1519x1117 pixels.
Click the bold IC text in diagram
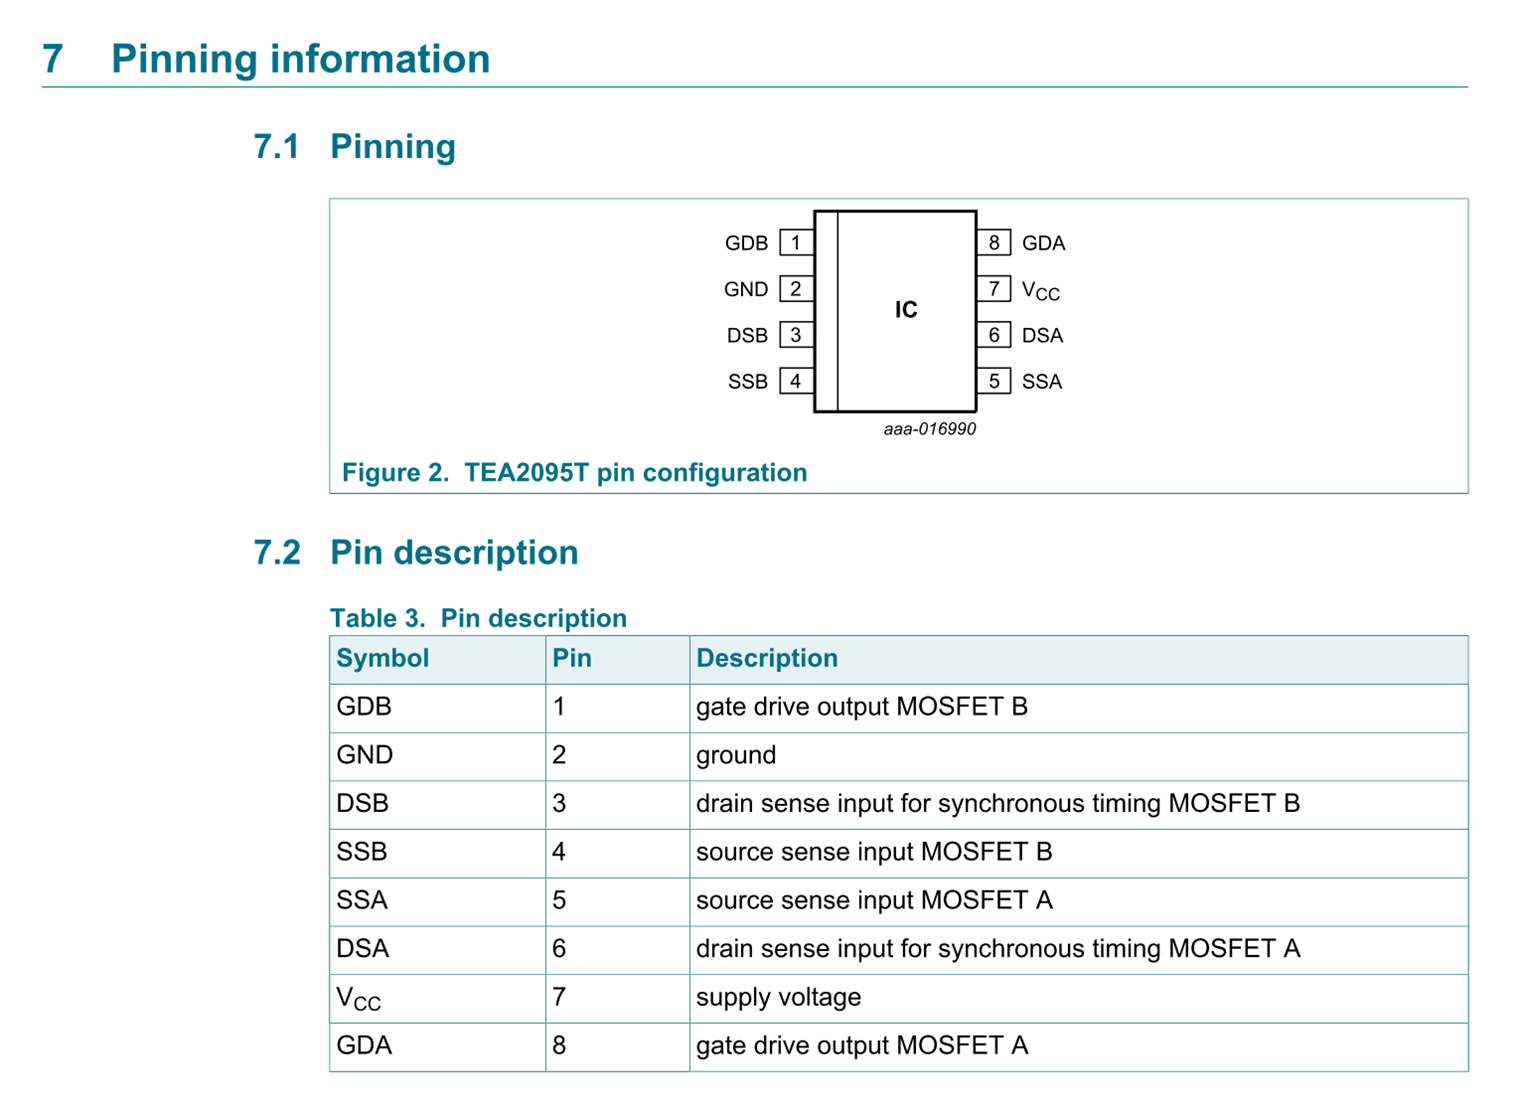pyautogui.click(x=905, y=310)
